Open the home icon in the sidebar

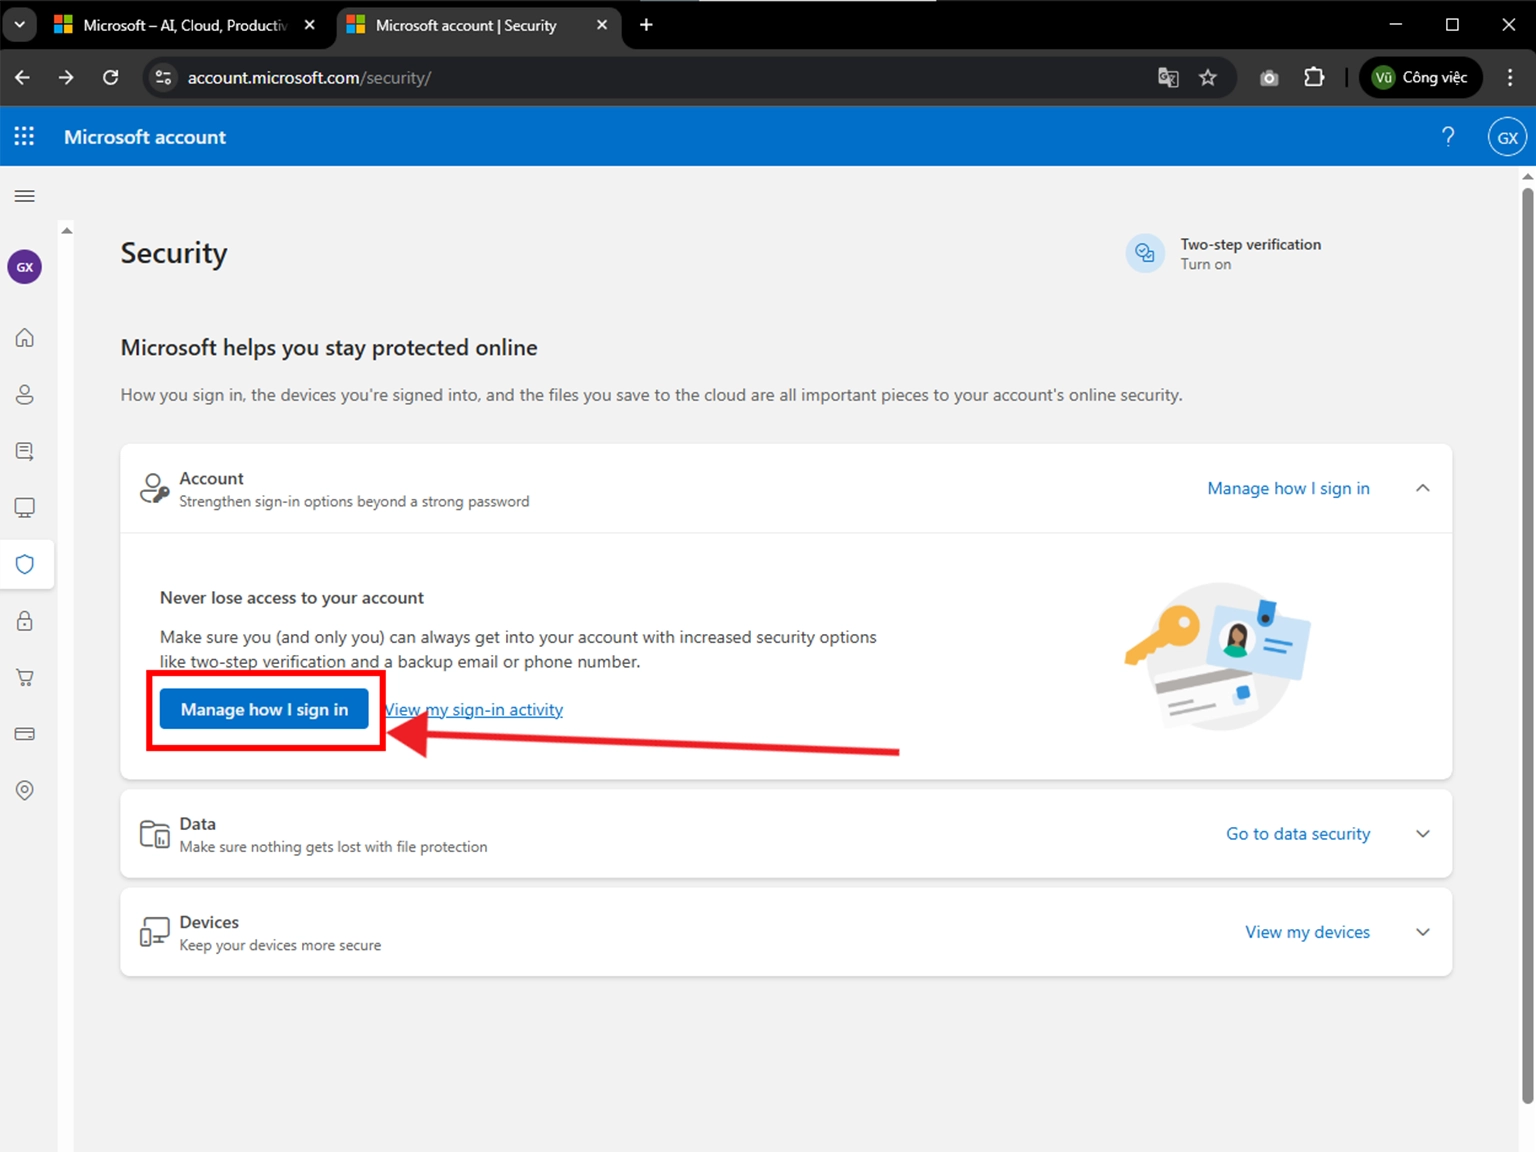(24, 337)
